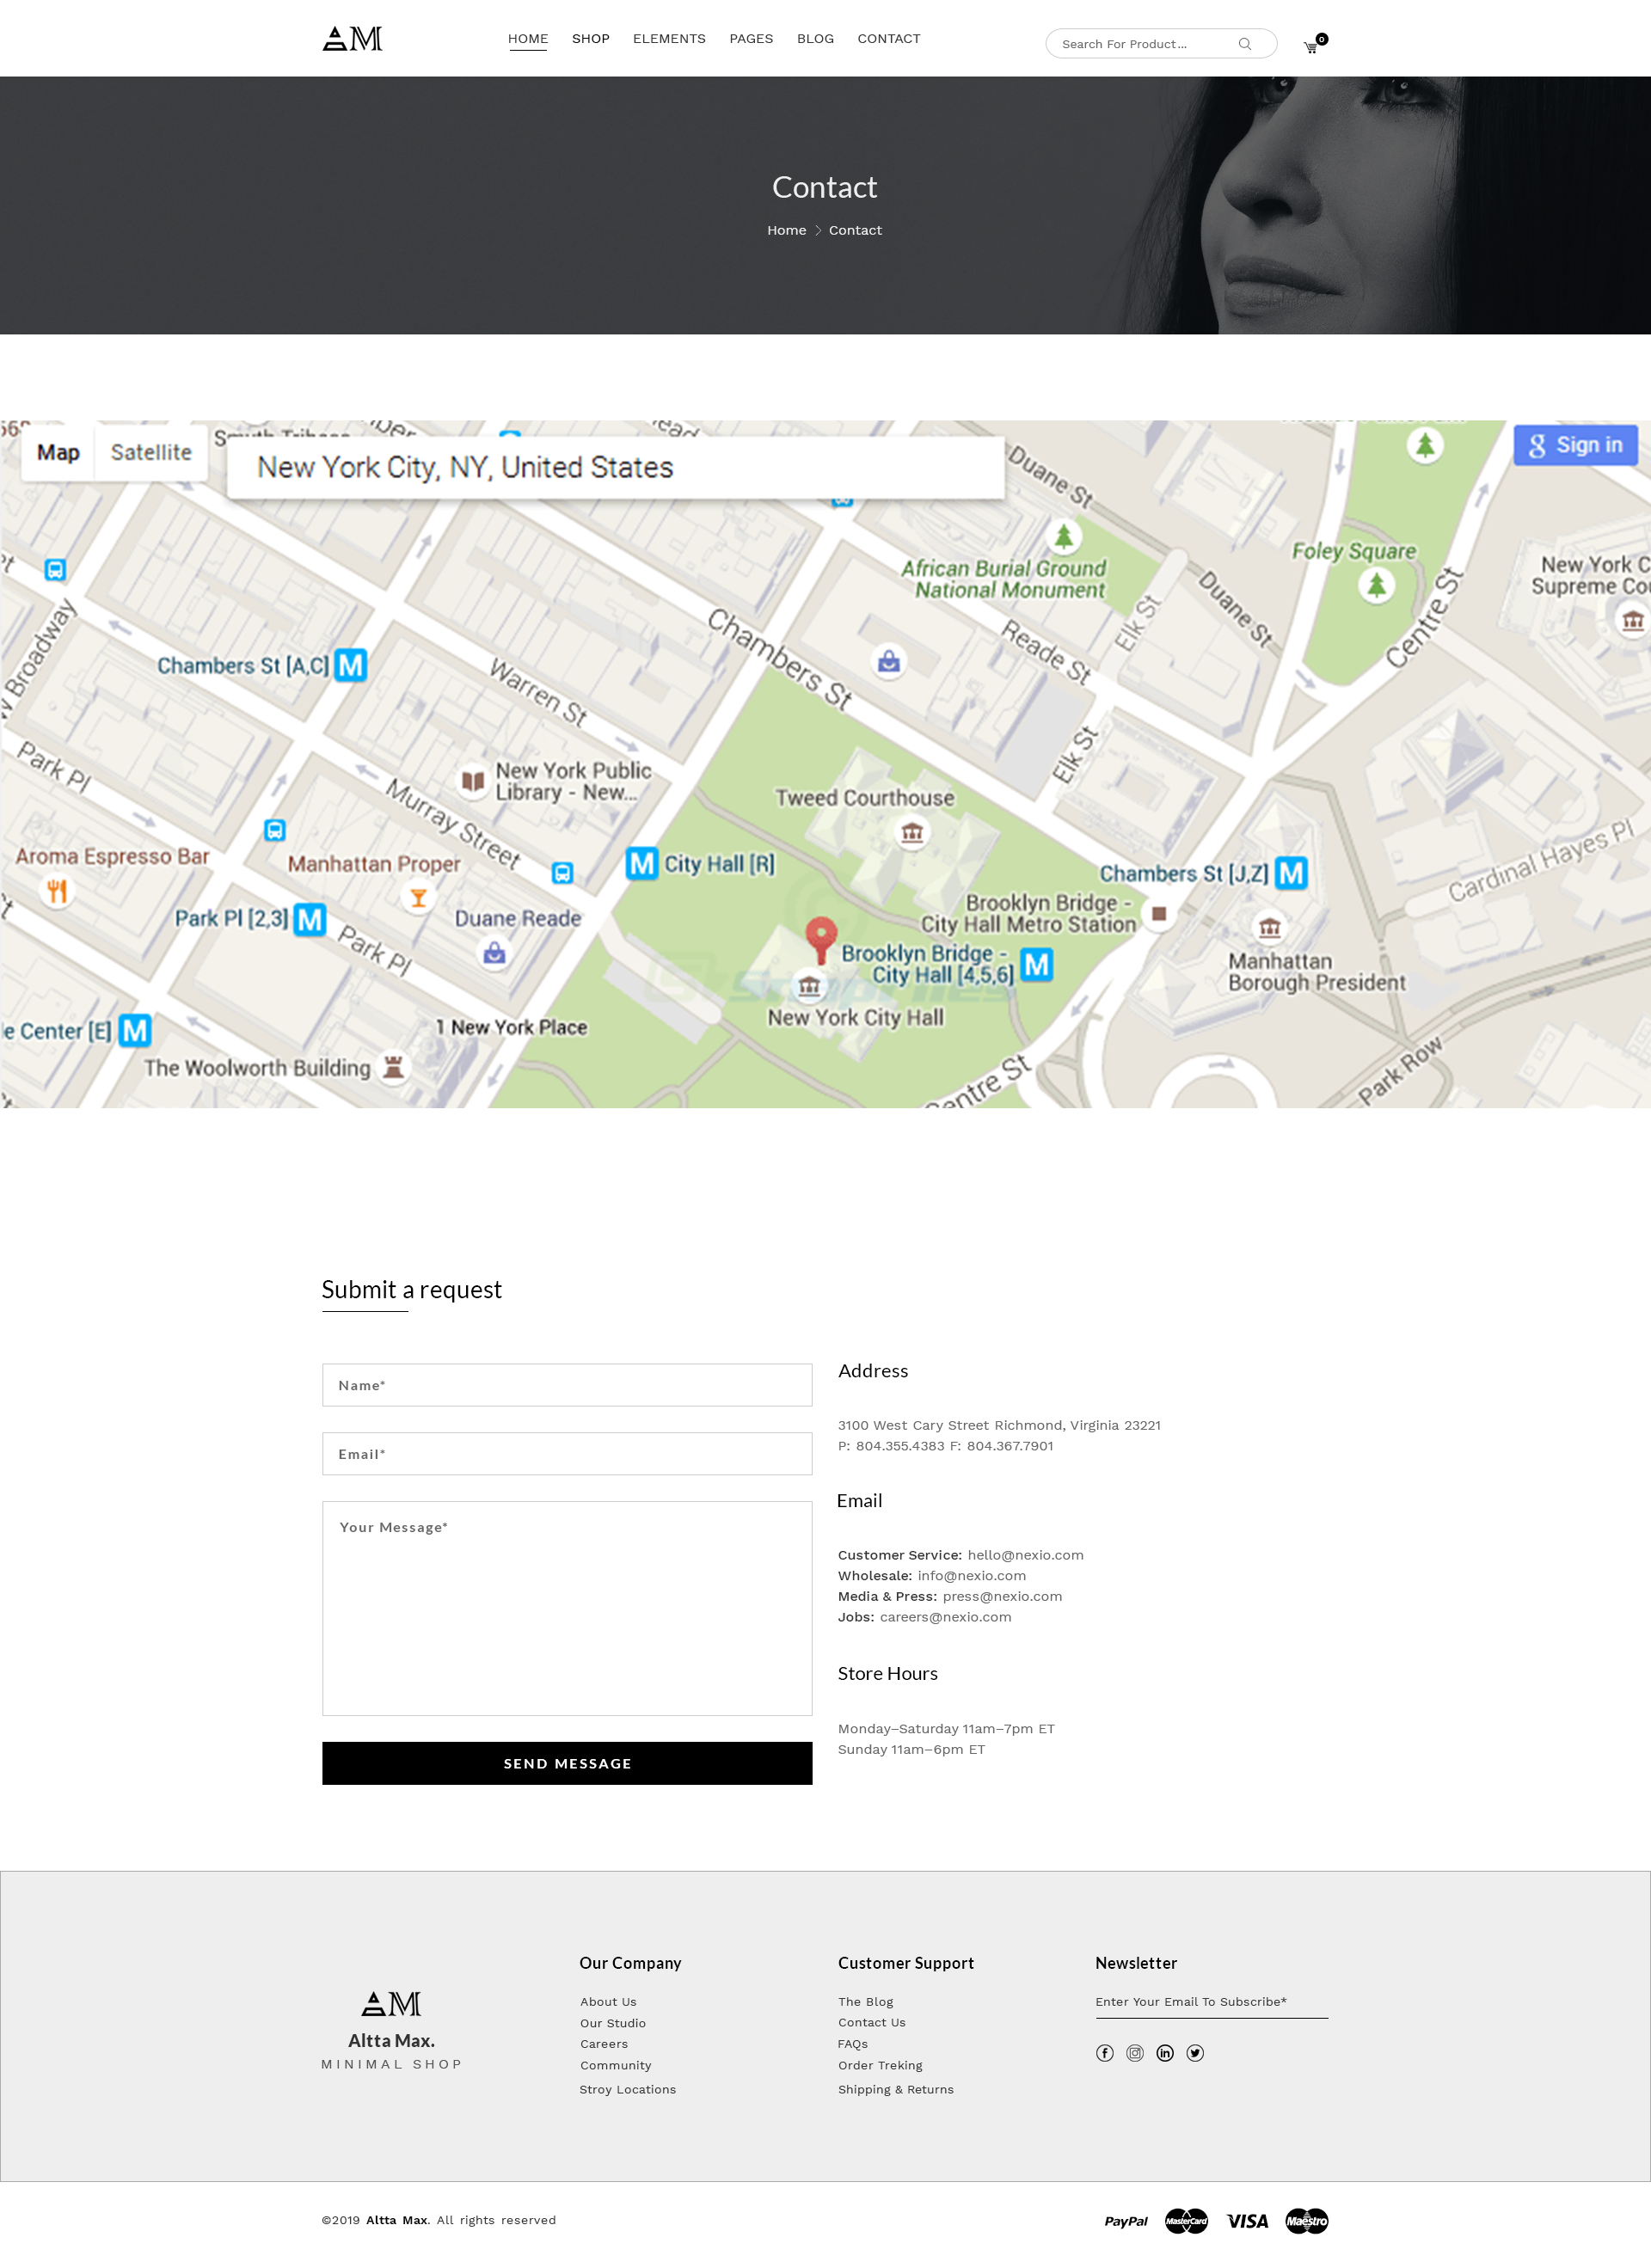Image resolution: width=1651 pixels, height=2268 pixels.
Task: Click the red map location pin
Action: tap(821, 936)
